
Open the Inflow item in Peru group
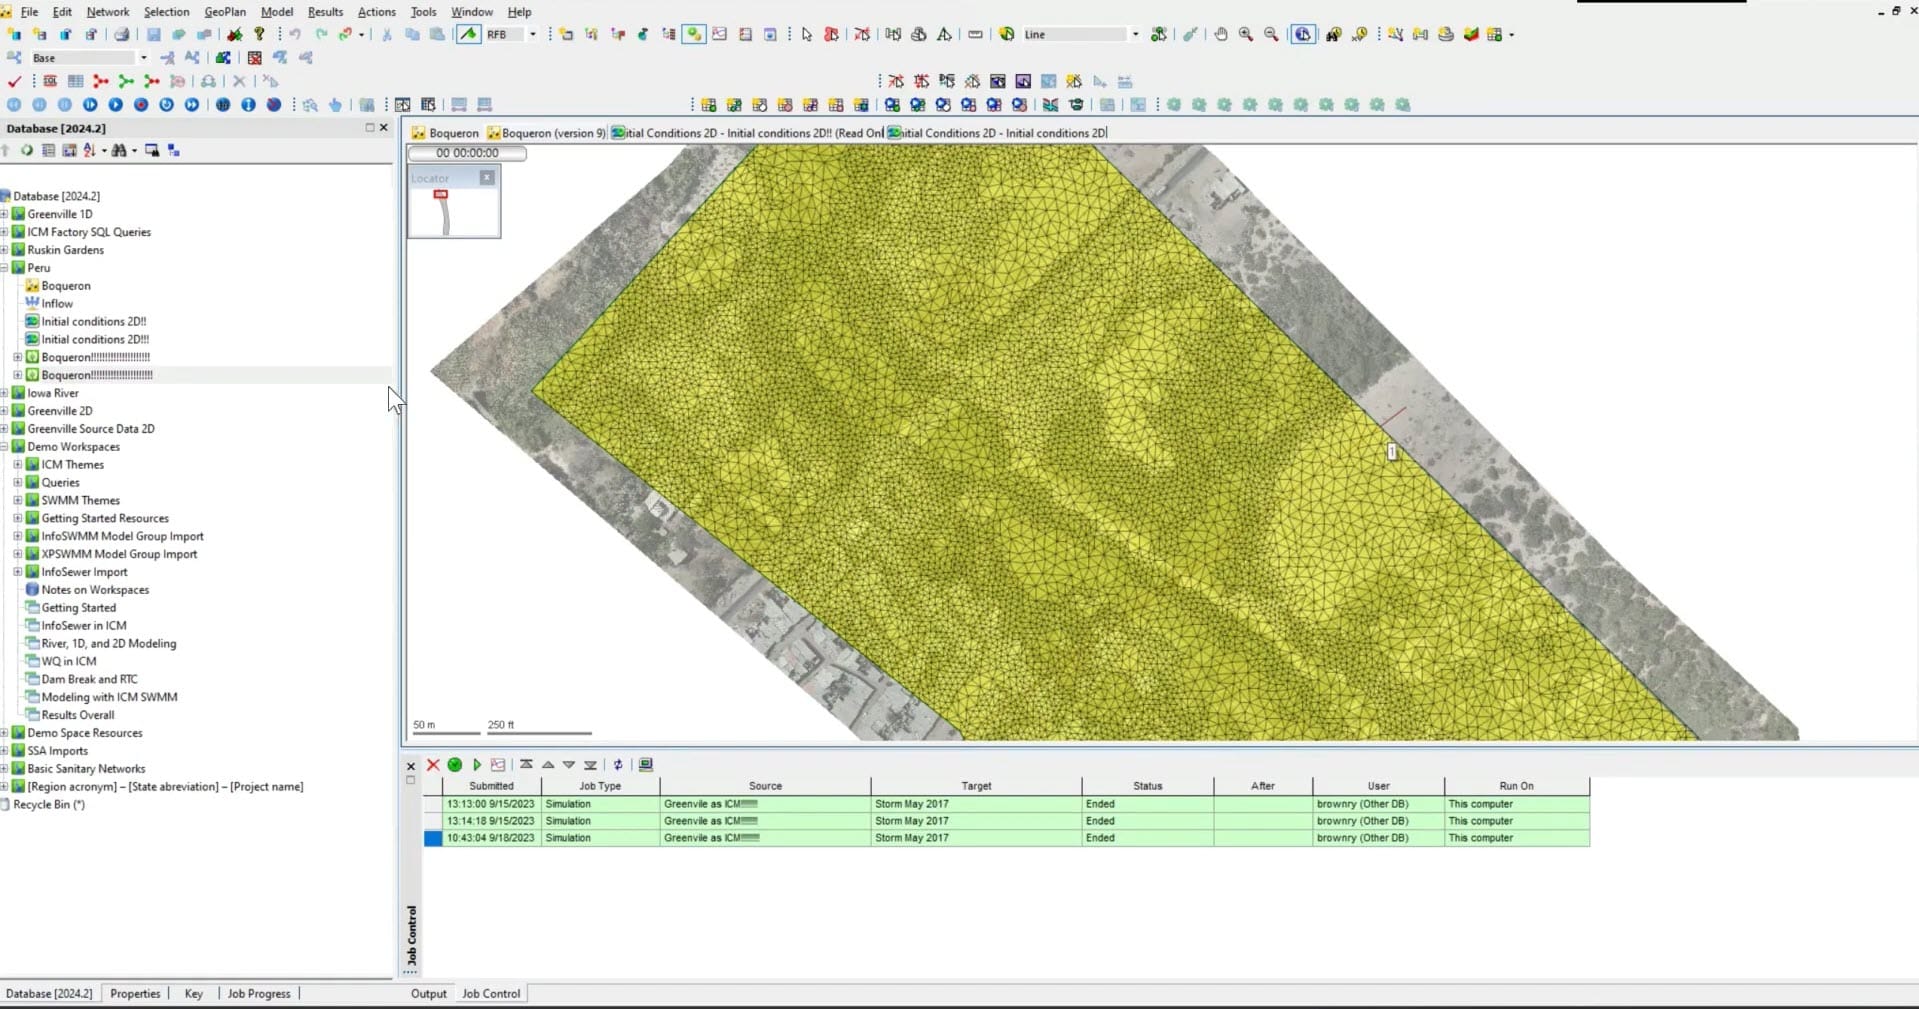click(x=57, y=303)
